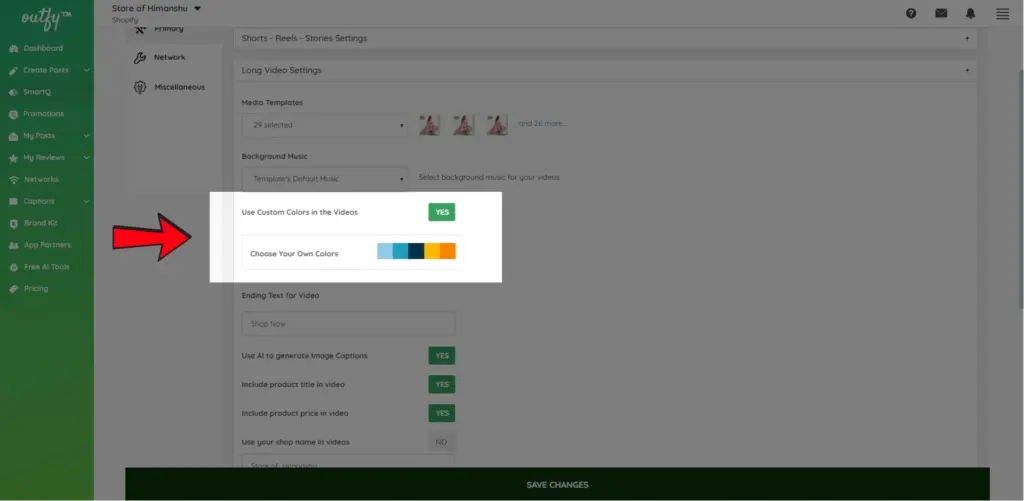Open the Media Templates dropdown
1024x501 pixels.
[x=325, y=125]
